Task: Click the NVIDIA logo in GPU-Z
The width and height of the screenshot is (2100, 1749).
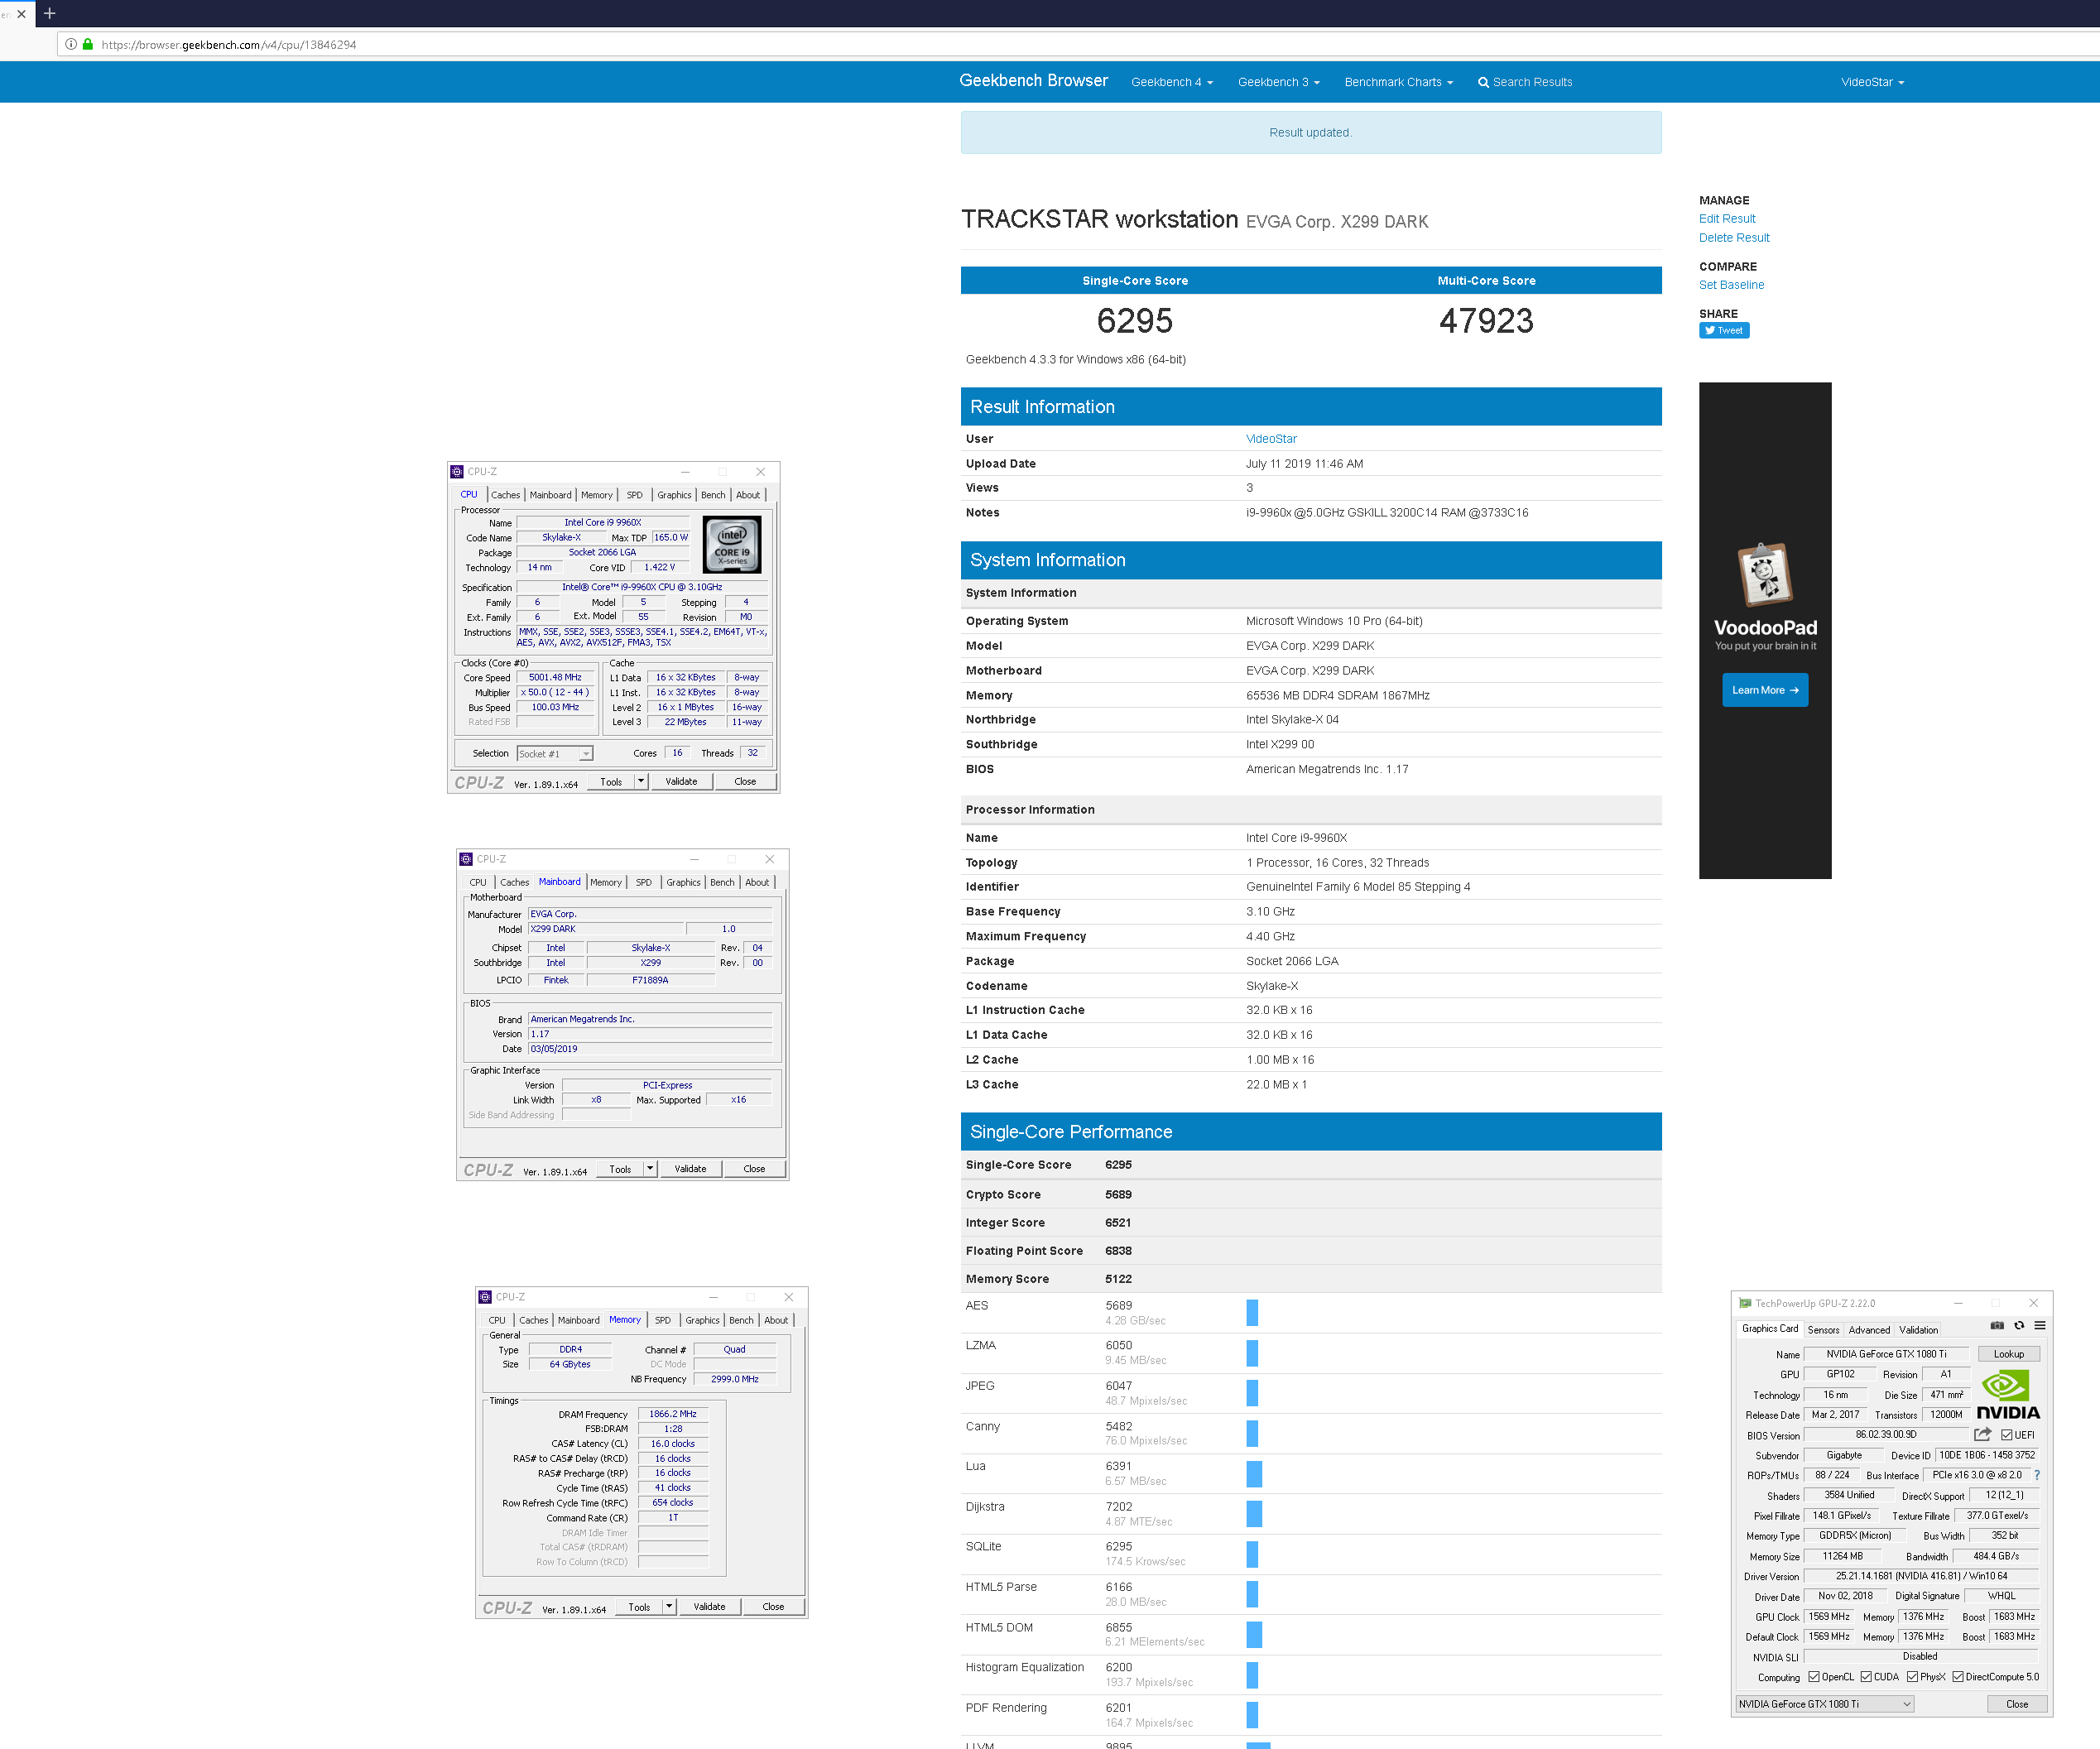Action: pyautogui.click(x=2008, y=1395)
